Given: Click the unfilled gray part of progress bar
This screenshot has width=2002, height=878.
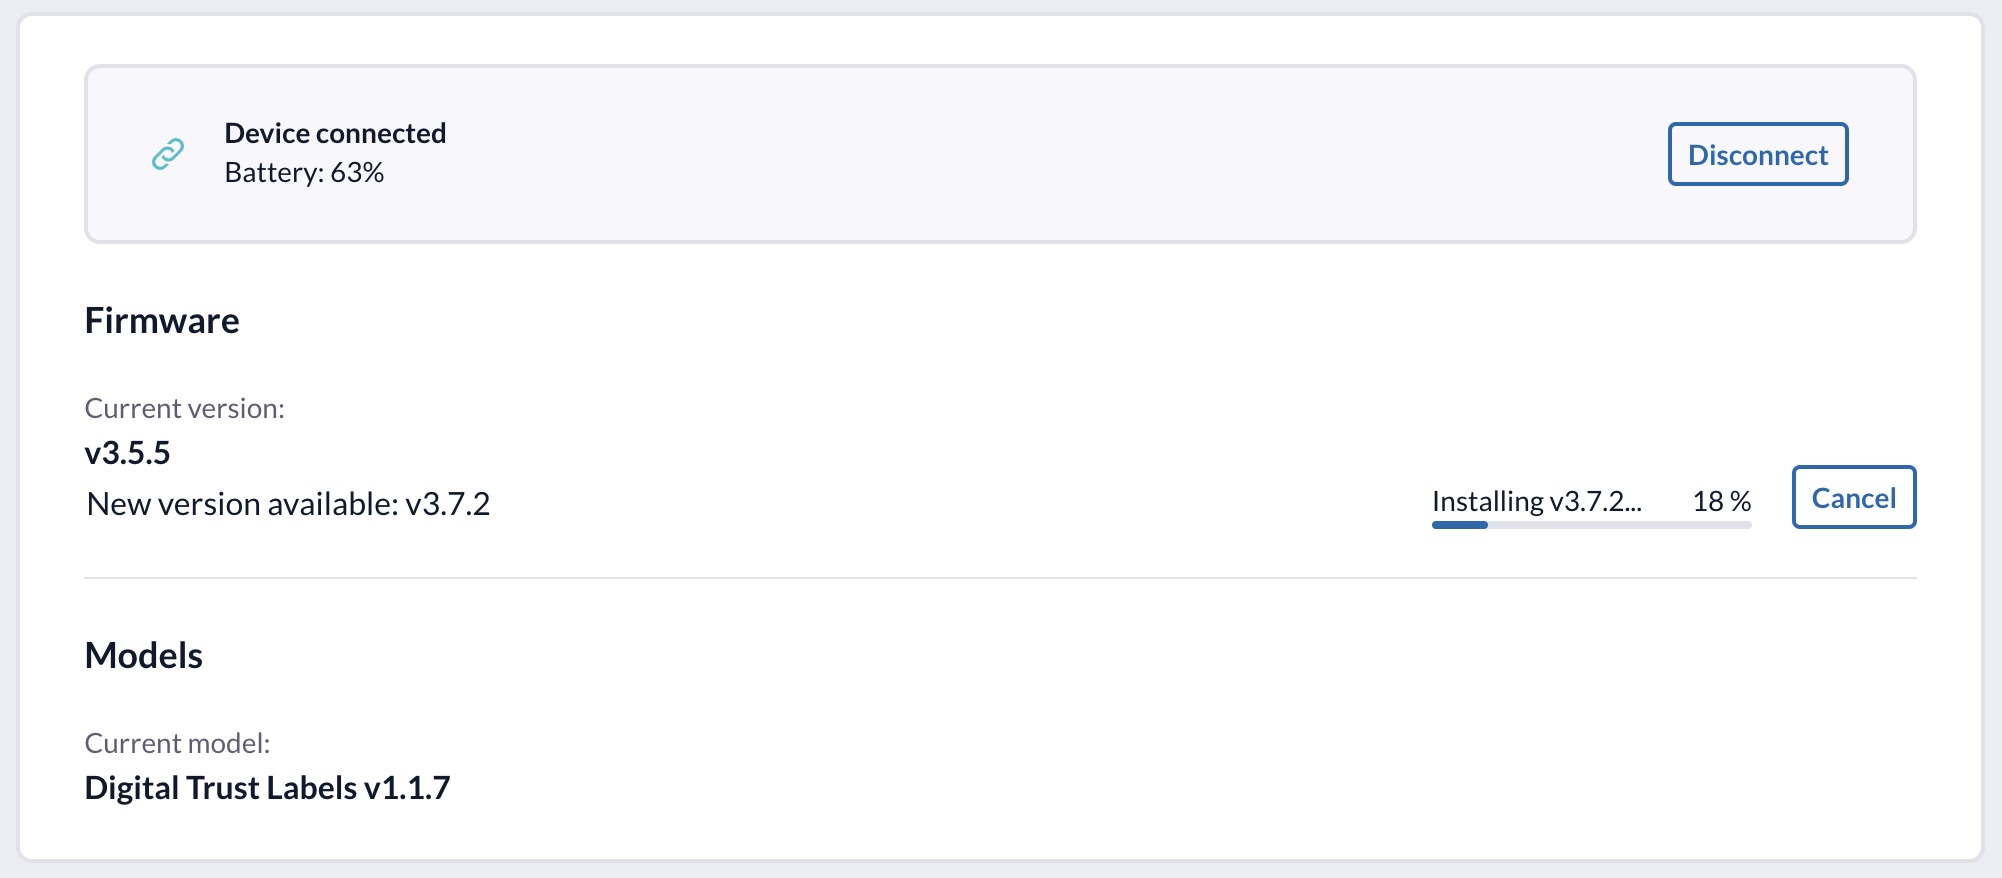Looking at the screenshot, I should pyautogui.click(x=1640, y=525).
